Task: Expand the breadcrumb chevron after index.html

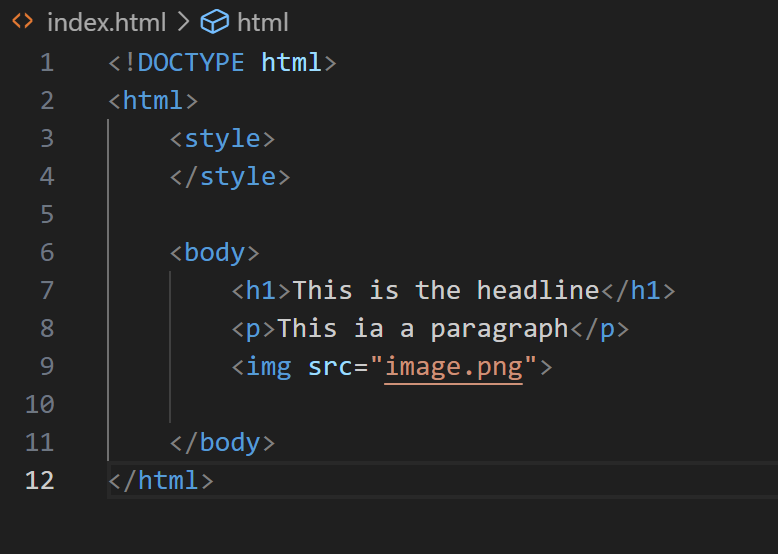Action: pos(183,22)
